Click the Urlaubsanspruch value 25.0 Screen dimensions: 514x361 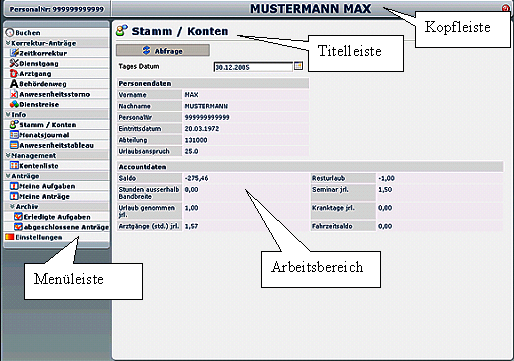click(x=191, y=151)
